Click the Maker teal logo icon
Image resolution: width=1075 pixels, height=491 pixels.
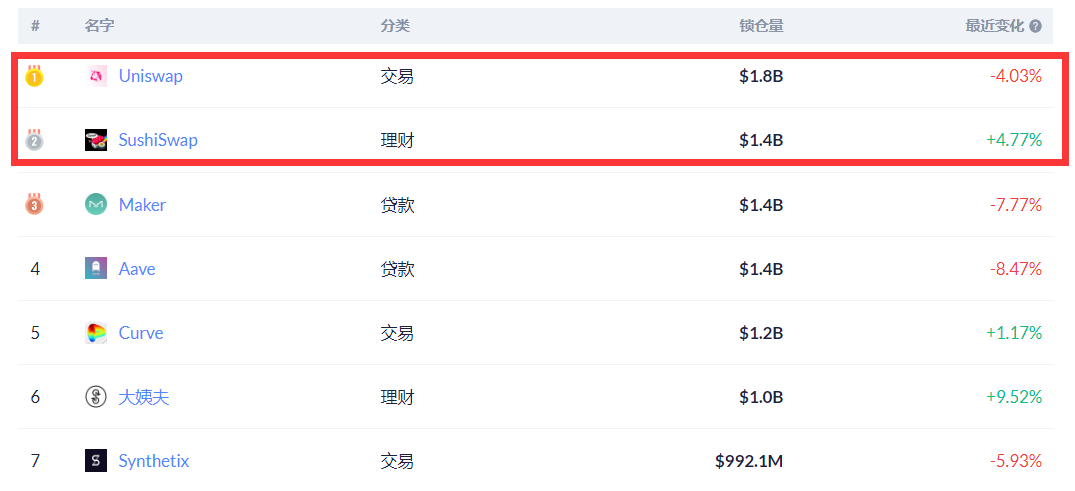[96, 204]
